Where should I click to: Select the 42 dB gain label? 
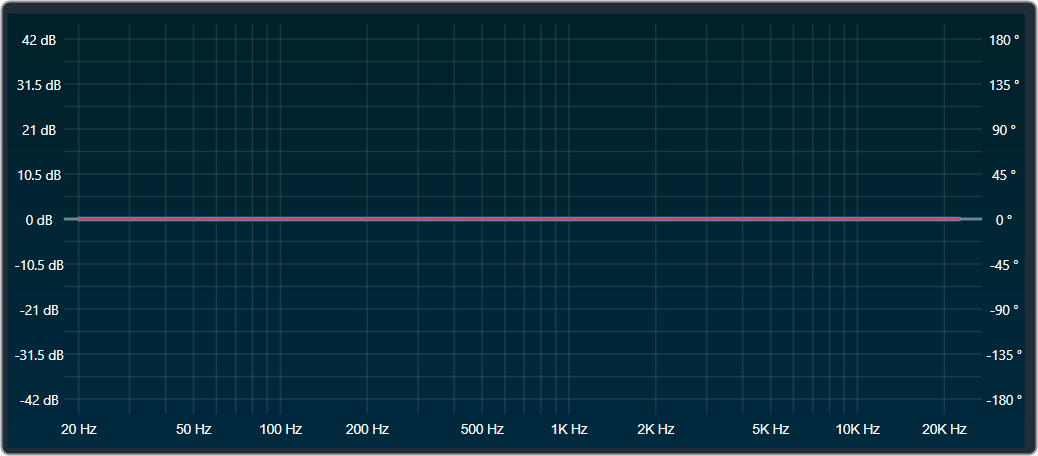(x=39, y=40)
